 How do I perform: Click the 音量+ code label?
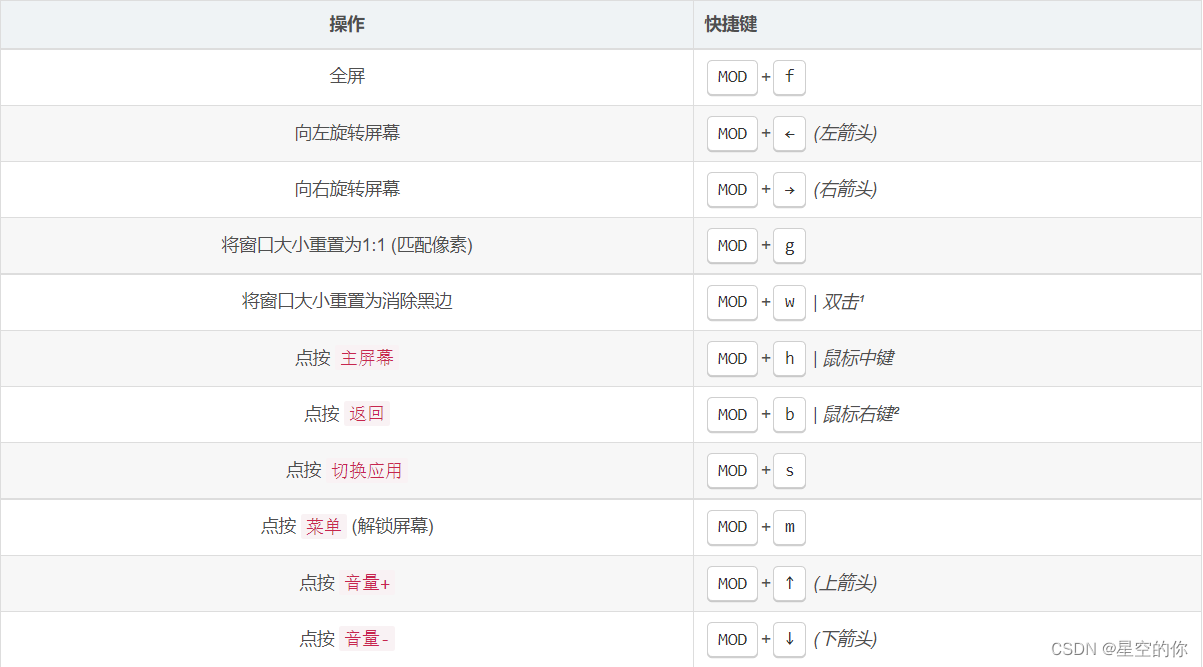(367, 583)
